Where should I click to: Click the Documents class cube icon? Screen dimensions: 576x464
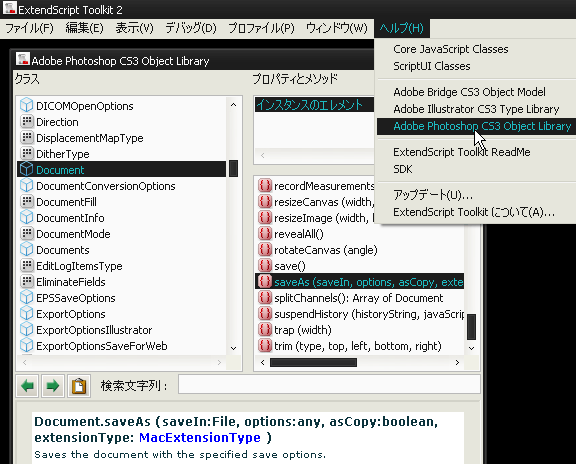point(26,249)
